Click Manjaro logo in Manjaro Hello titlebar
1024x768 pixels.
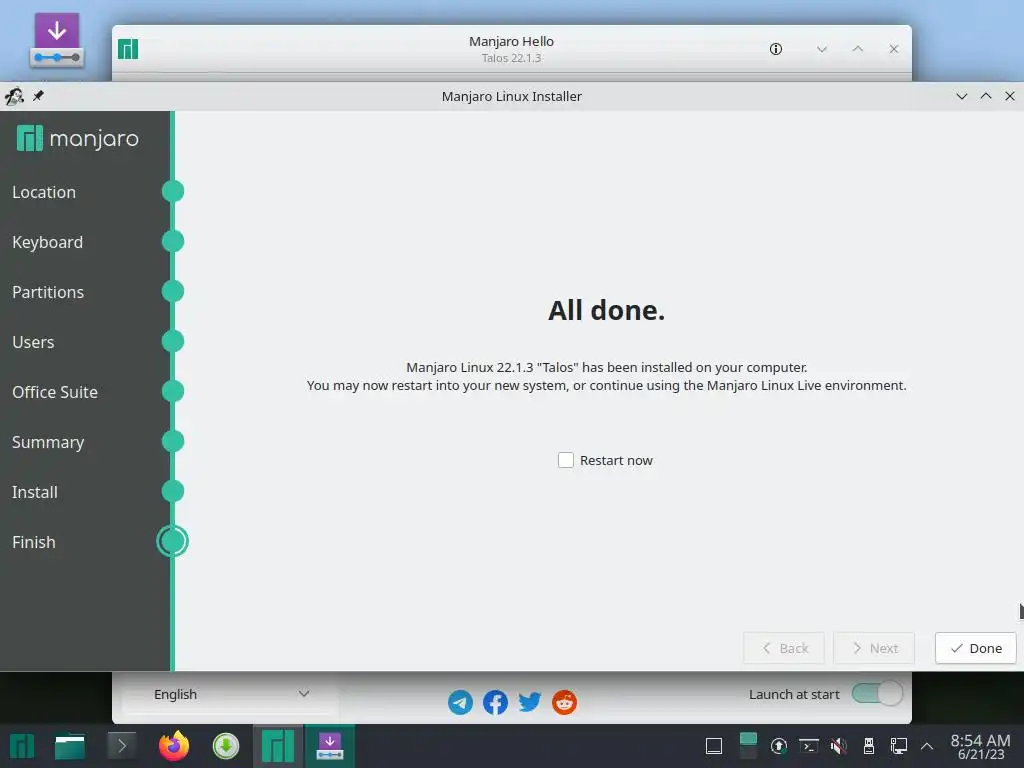[x=128, y=49]
